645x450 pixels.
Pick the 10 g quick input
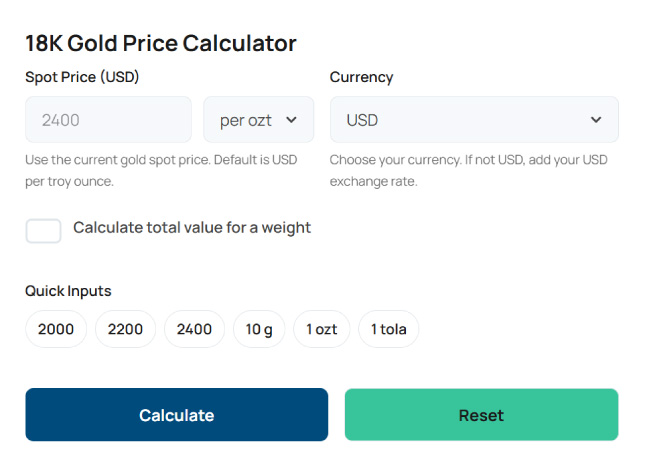(259, 329)
